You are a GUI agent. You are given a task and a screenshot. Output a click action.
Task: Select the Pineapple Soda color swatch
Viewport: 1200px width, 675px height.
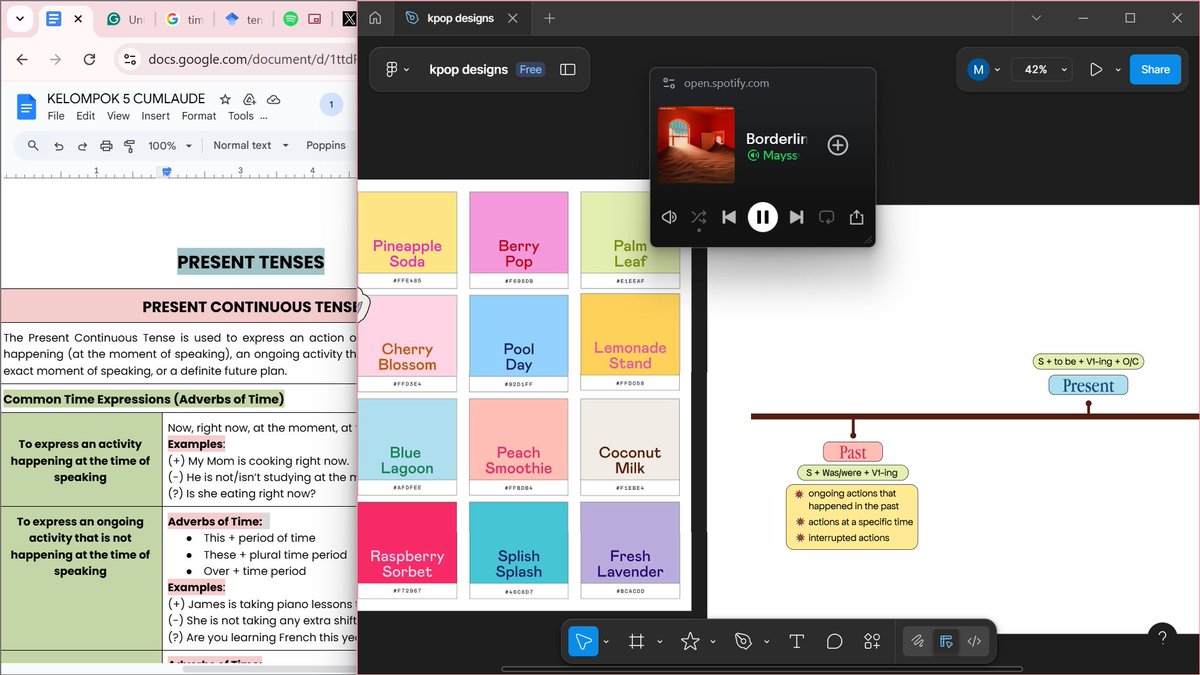click(407, 238)
